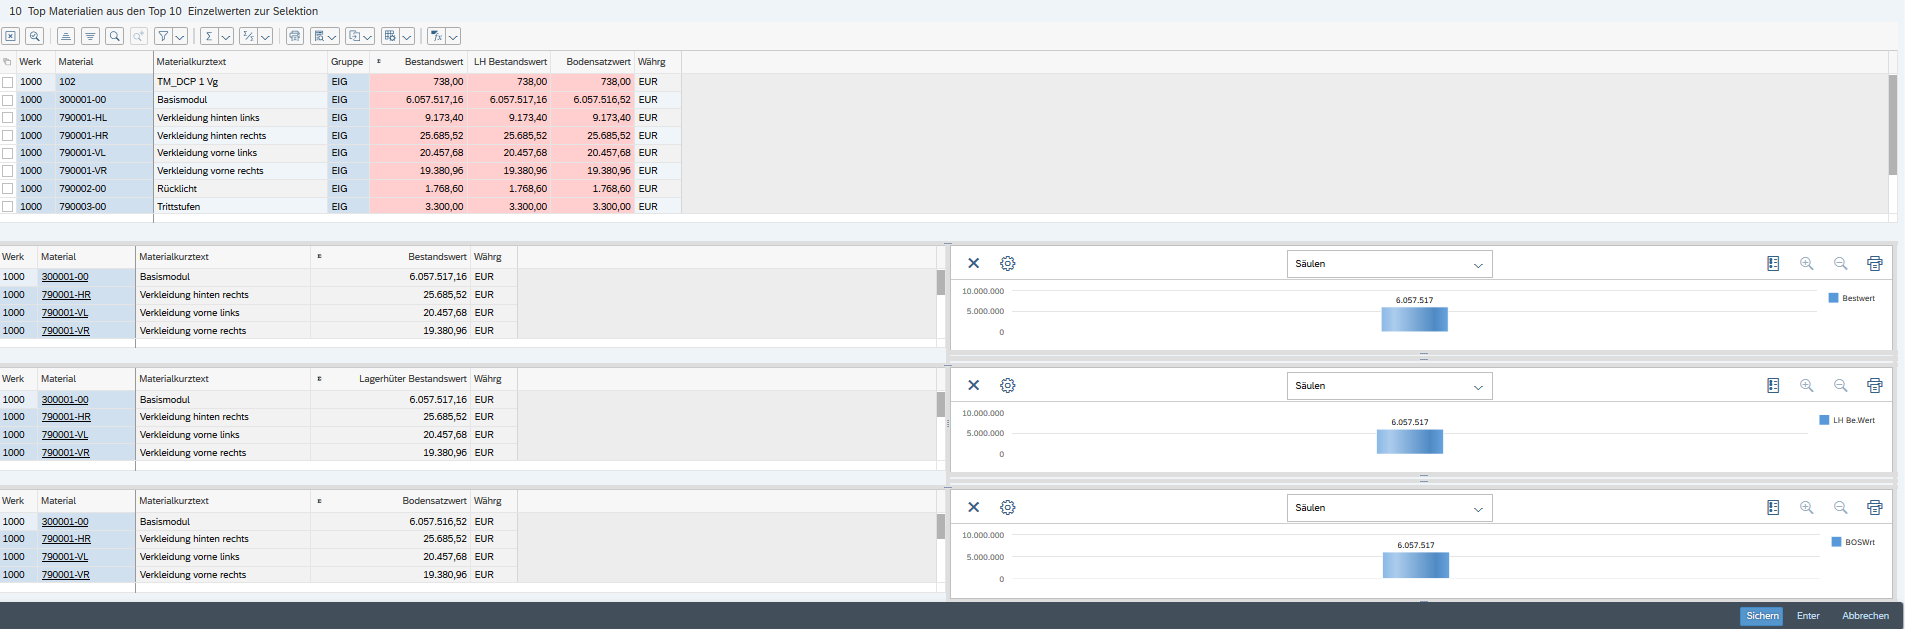Click the Sichern button
This screenshot has height=629, width=1905.
pos(1761,616)
